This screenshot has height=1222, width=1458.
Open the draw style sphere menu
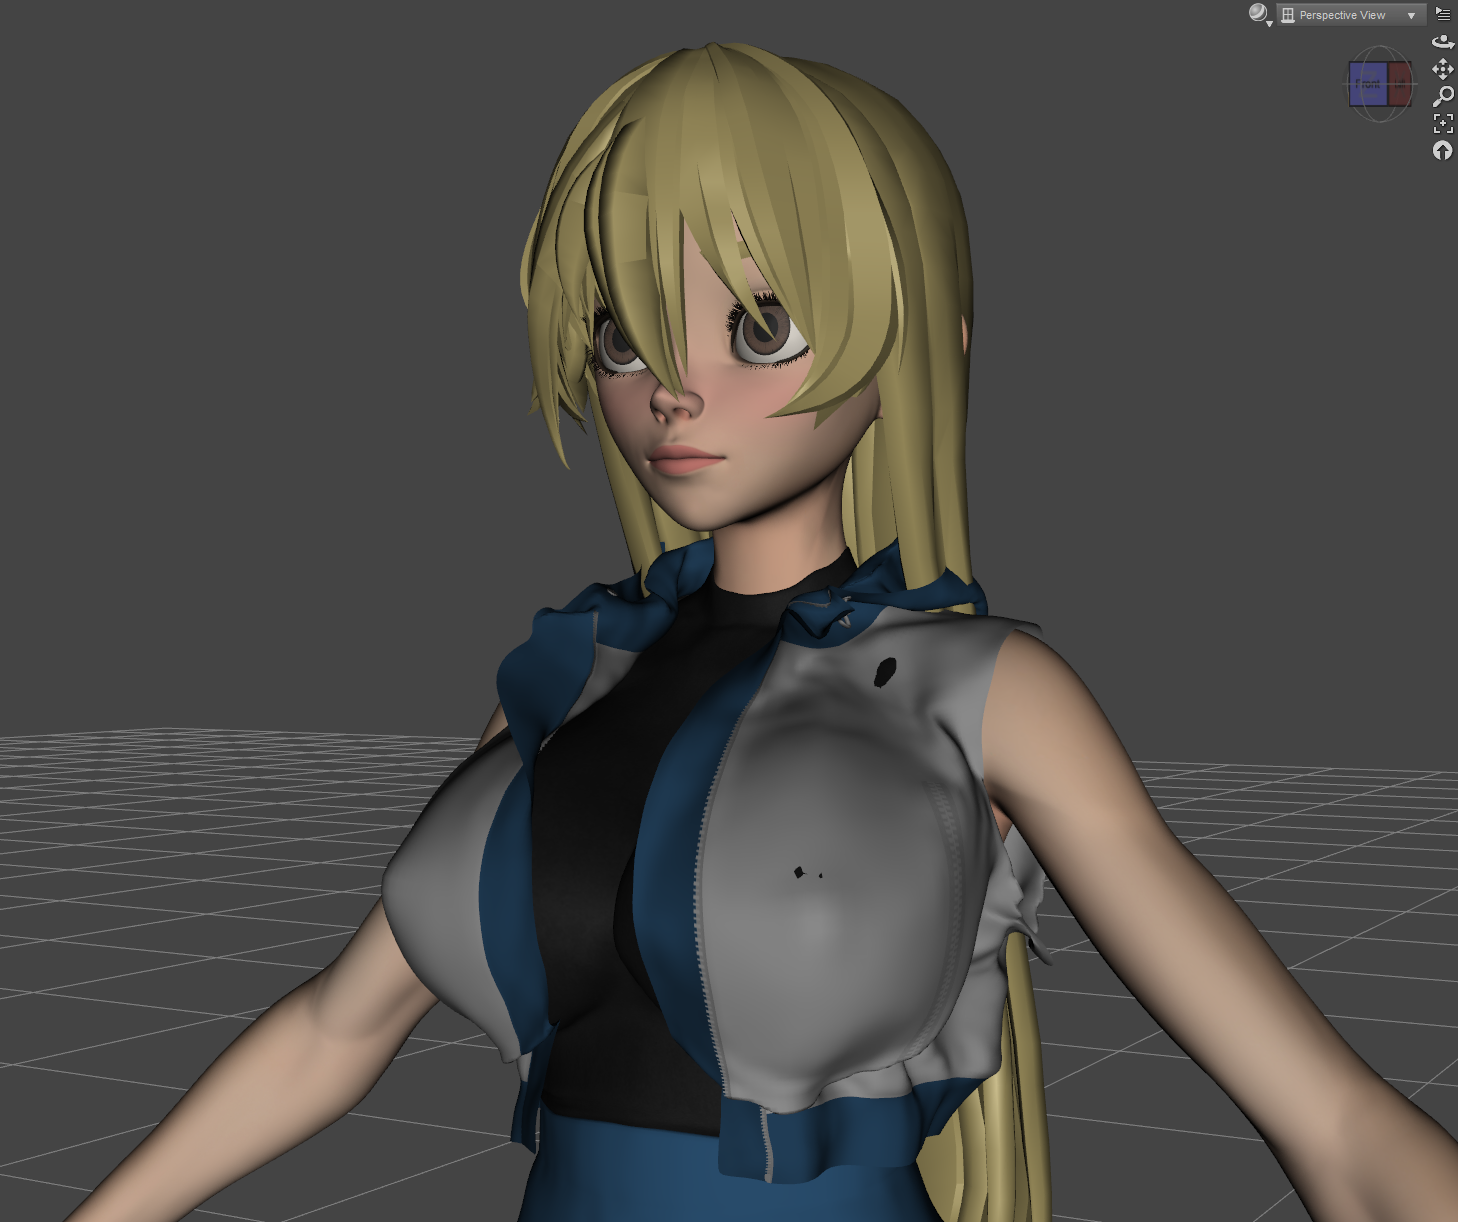[1259, 14]
